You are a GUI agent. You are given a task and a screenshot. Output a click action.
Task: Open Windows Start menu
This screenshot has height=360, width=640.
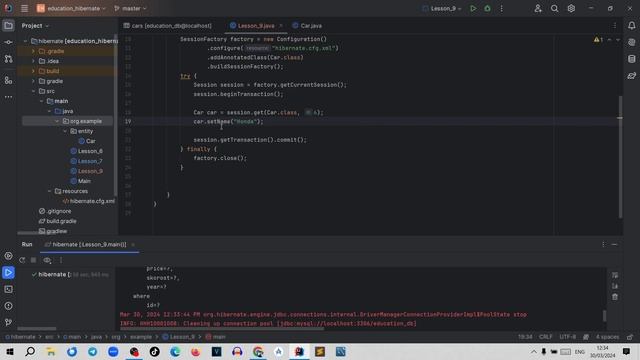9,351
